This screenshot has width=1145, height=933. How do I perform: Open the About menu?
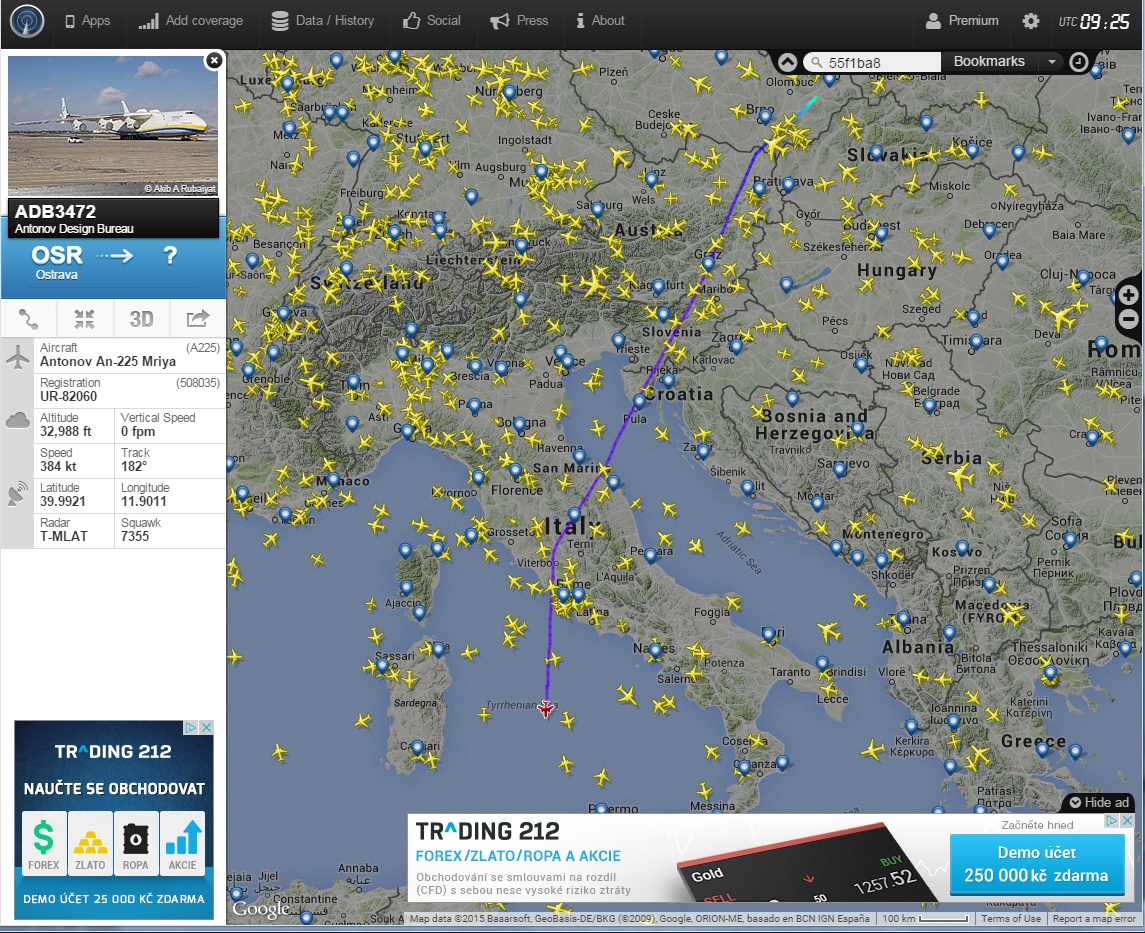coord(600,21)
